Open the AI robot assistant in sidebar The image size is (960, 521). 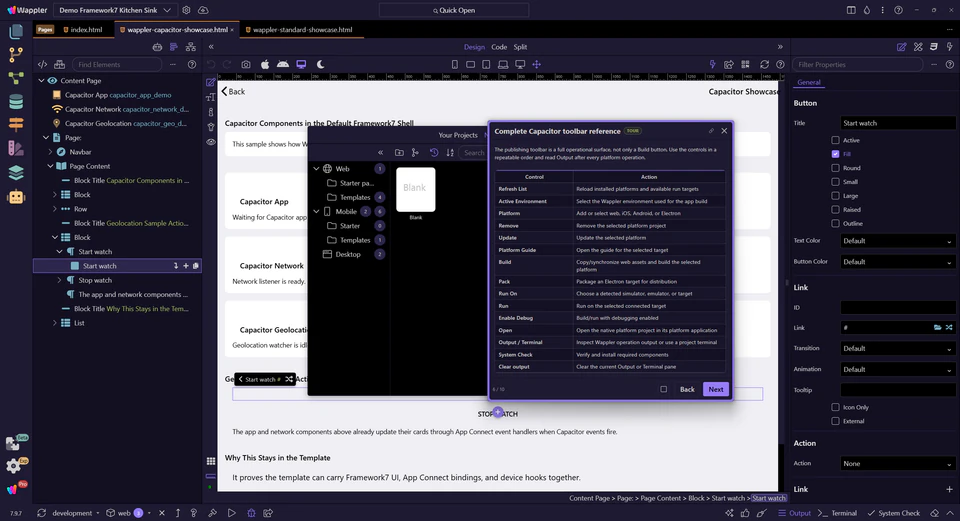click(x=16, y=197)
